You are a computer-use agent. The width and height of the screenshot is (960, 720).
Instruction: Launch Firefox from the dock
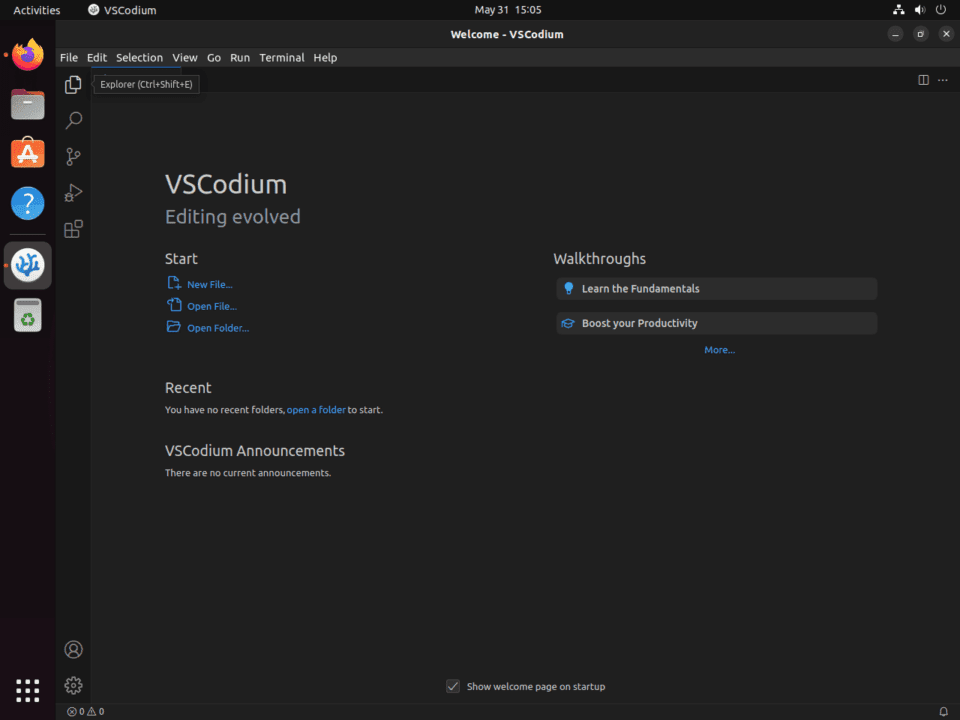(x=27, y=54)
